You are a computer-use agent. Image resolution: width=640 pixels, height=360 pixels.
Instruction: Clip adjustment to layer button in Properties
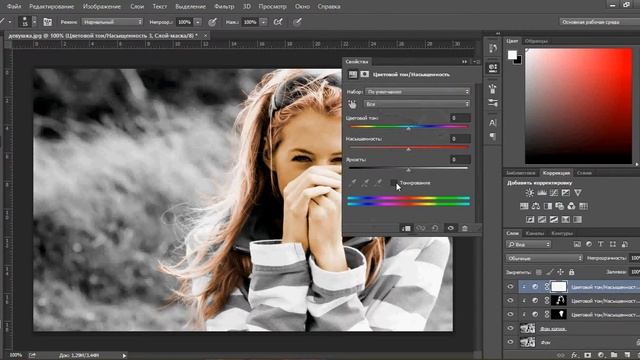[x=406, y=228]
